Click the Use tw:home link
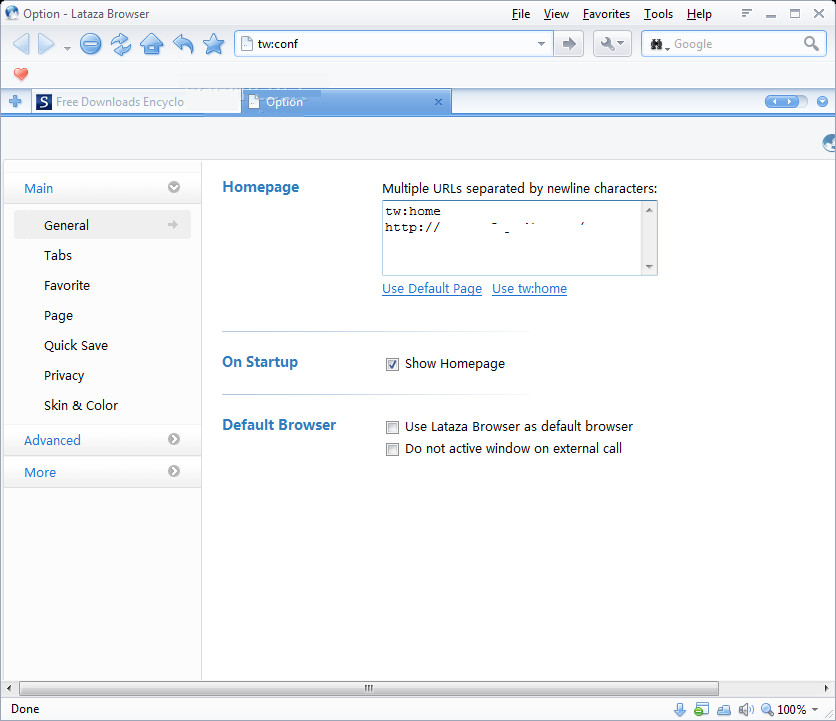 (x=529, y=289)
